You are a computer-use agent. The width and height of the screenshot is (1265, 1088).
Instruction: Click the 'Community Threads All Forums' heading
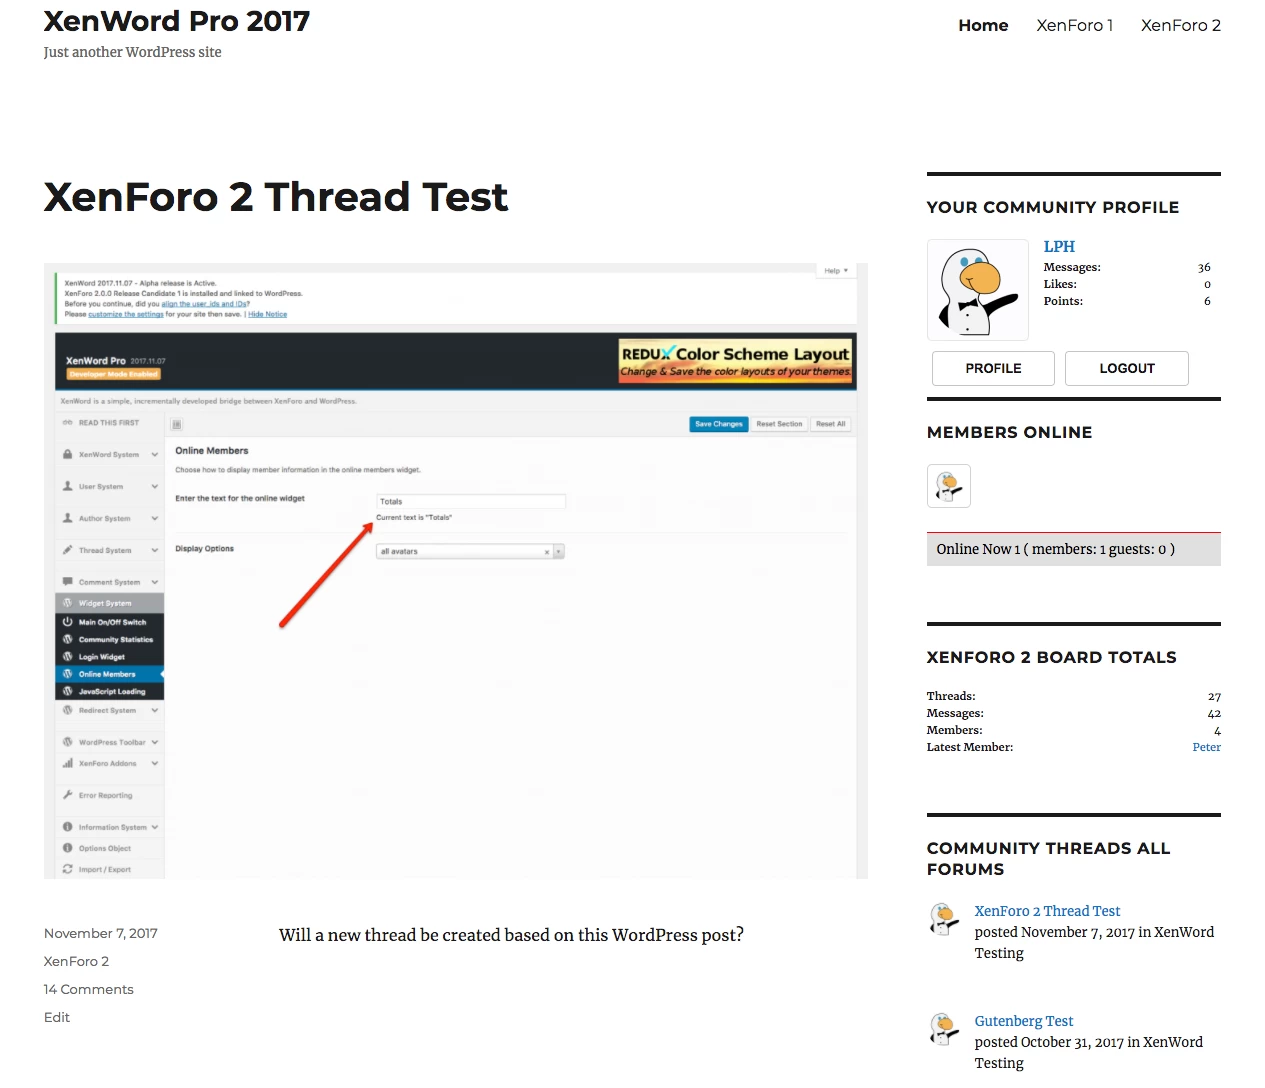[1049, 859]
